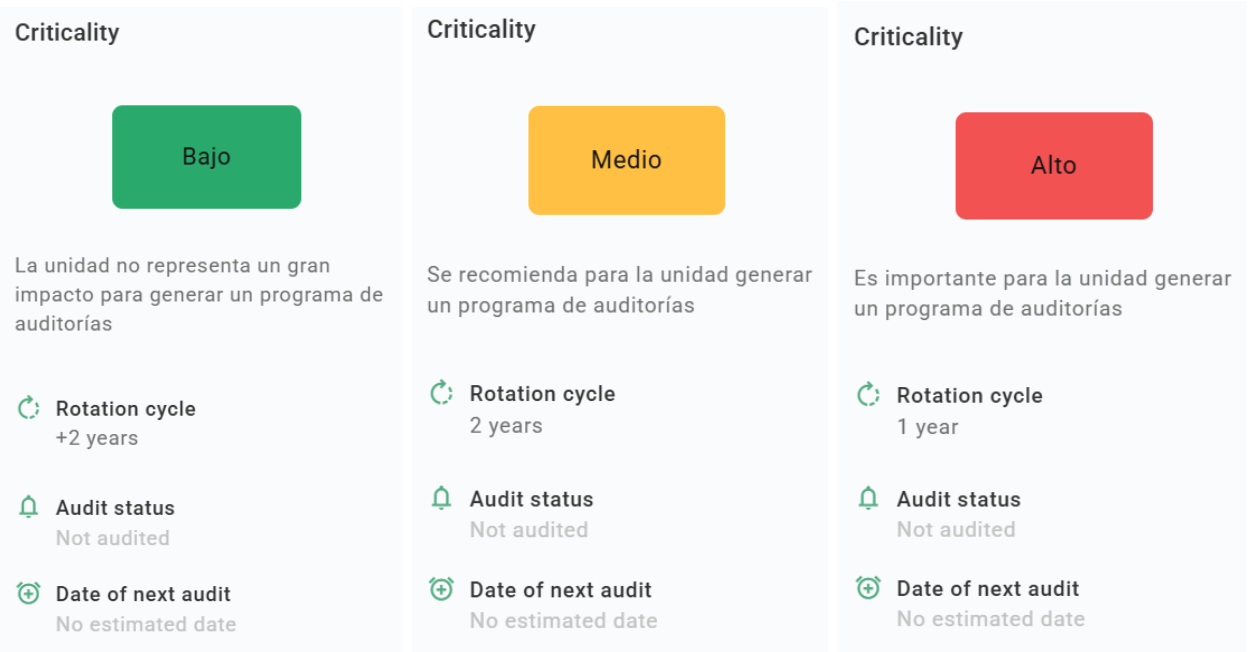Select the green Bajo criticality badge
This screenshot has width=1249, height=652.
pos(206,157)
